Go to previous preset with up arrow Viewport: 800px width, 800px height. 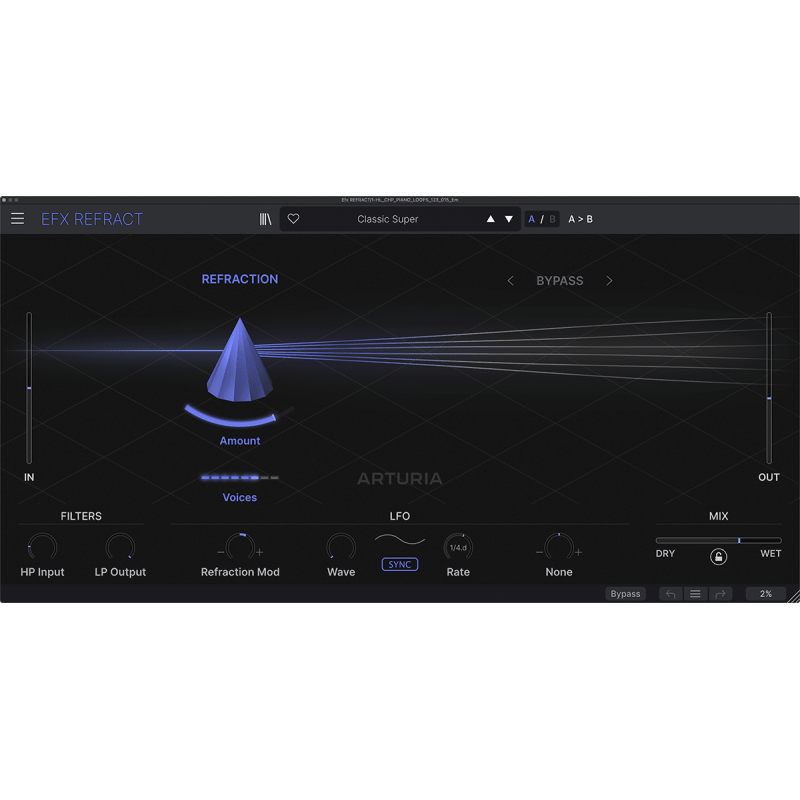(490, 219)
